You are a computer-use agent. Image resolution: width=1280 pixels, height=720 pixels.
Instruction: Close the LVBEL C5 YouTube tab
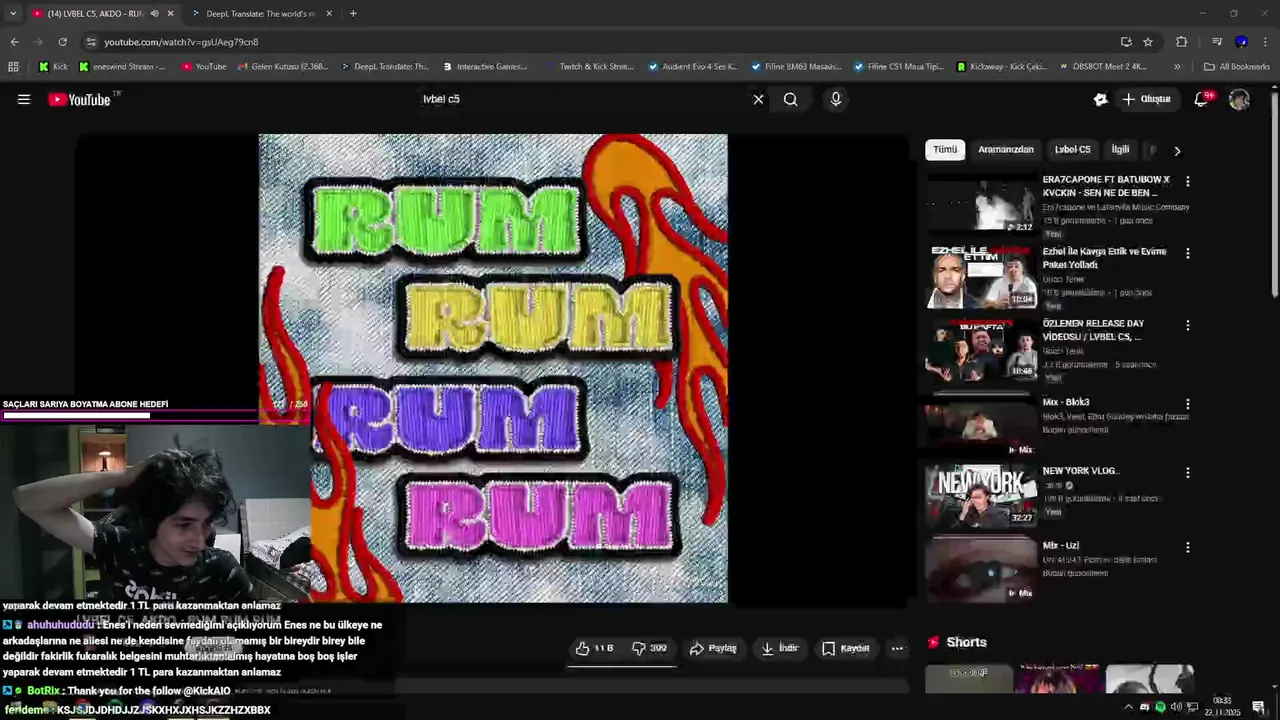coord(170,13)
